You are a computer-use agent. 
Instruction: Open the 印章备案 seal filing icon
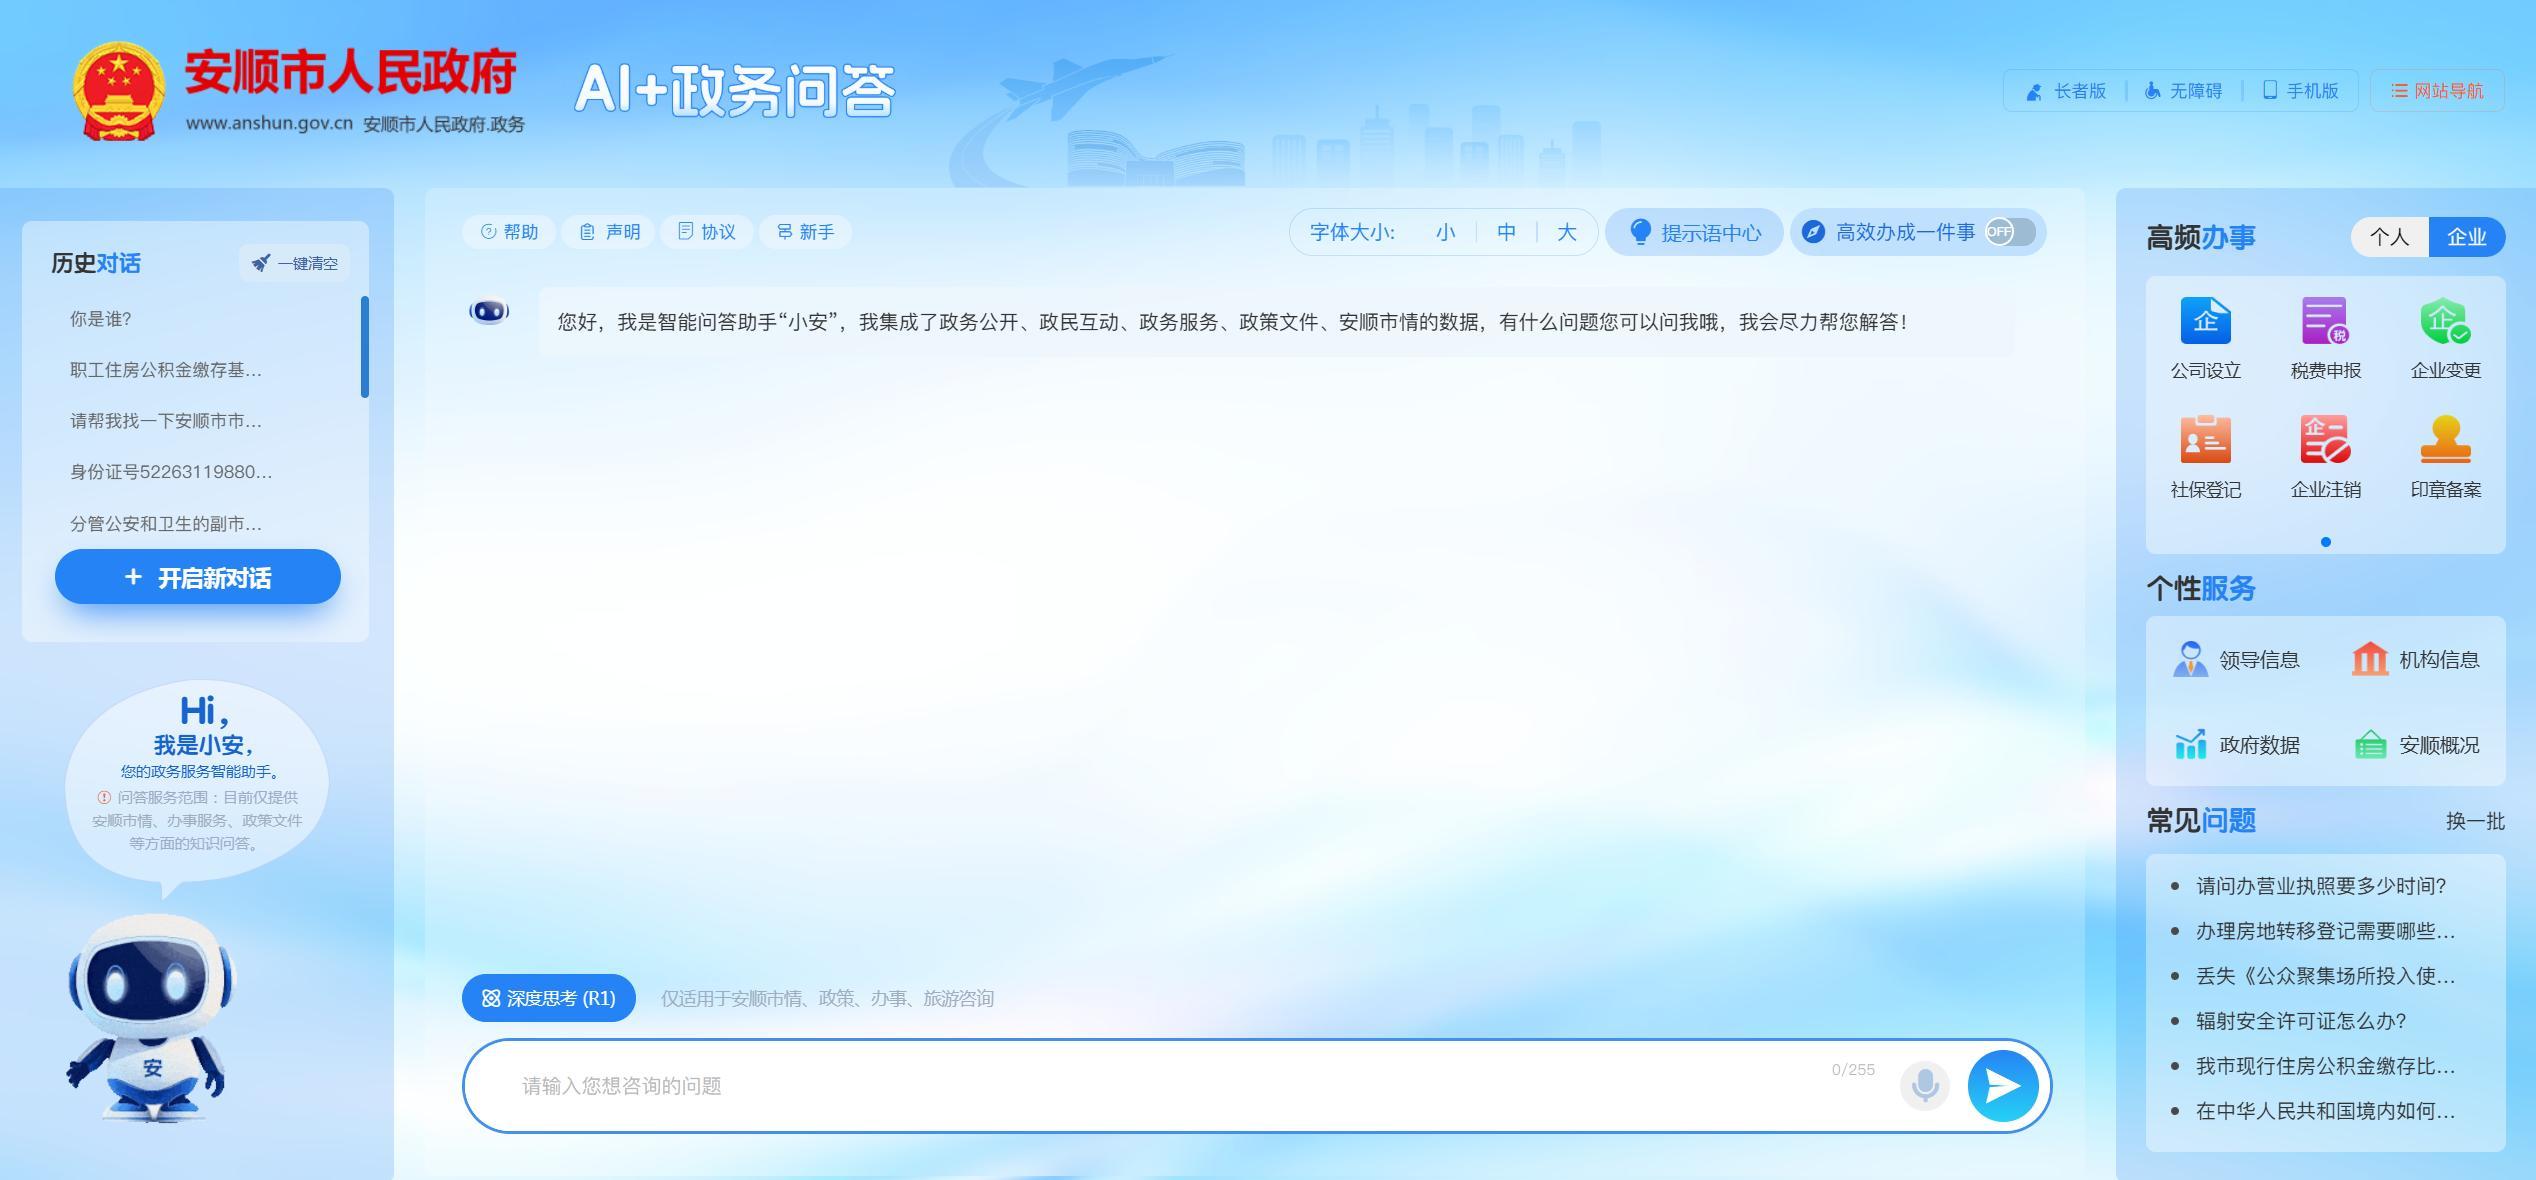(x=2445, y=441)
